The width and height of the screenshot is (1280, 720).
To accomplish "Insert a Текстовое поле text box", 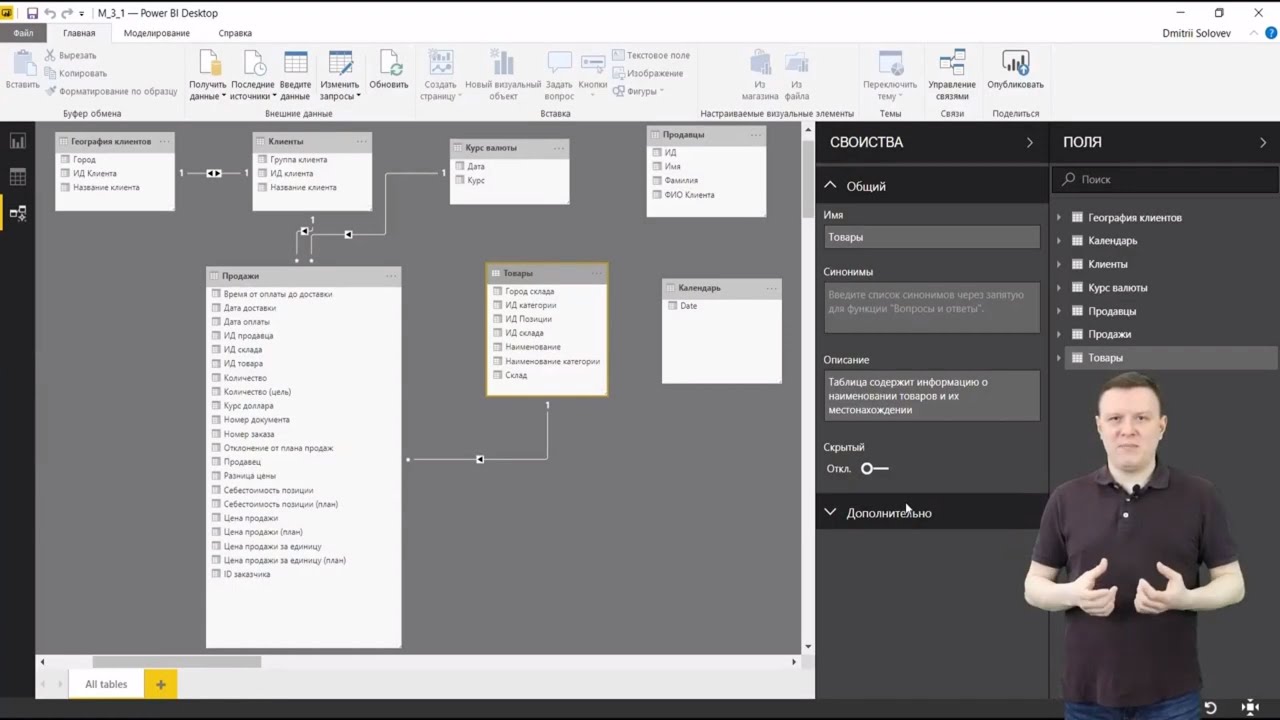I will (x=651, y=55).
